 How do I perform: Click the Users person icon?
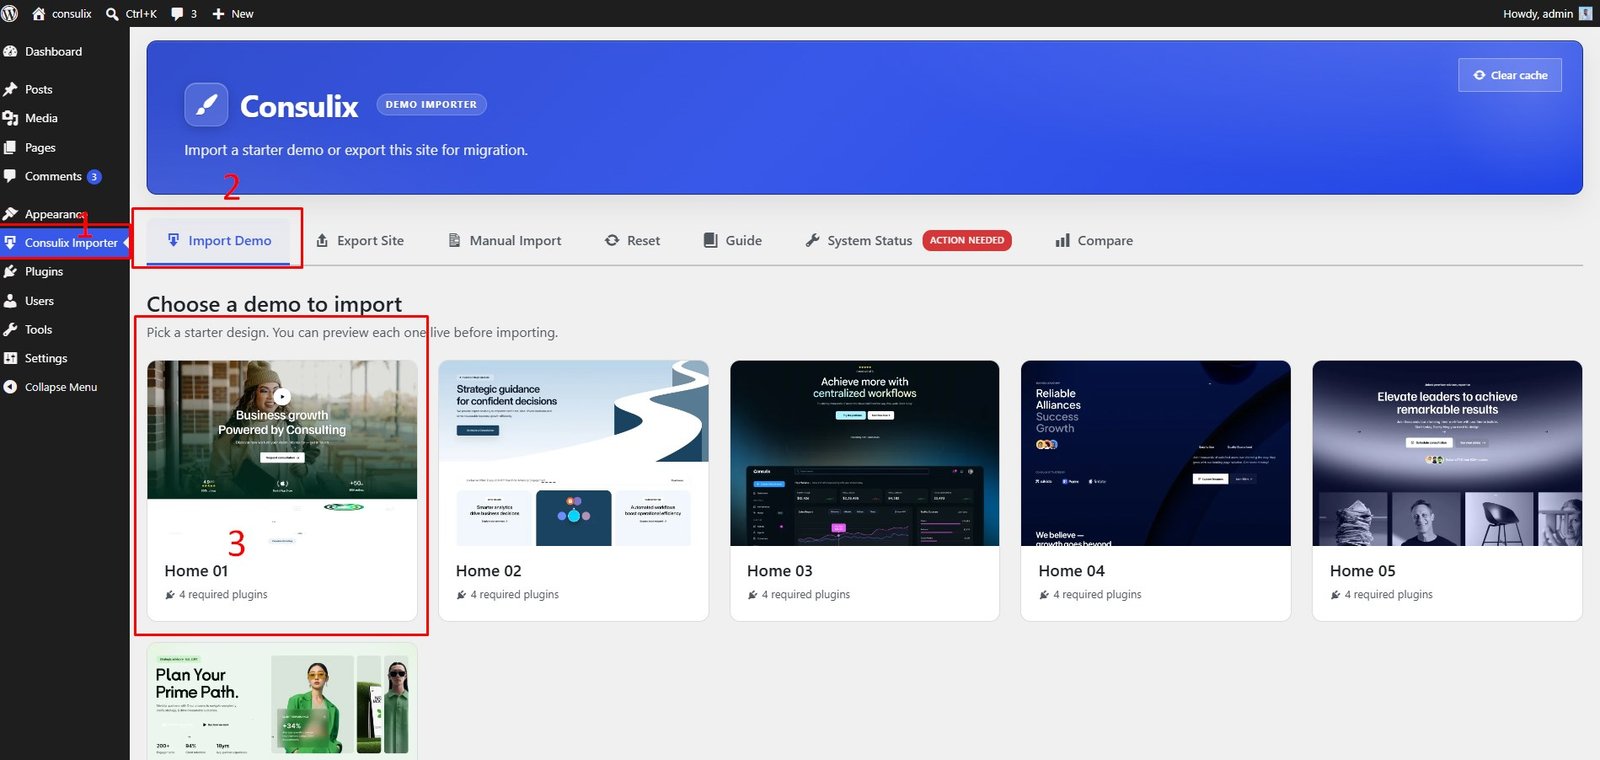11,300
